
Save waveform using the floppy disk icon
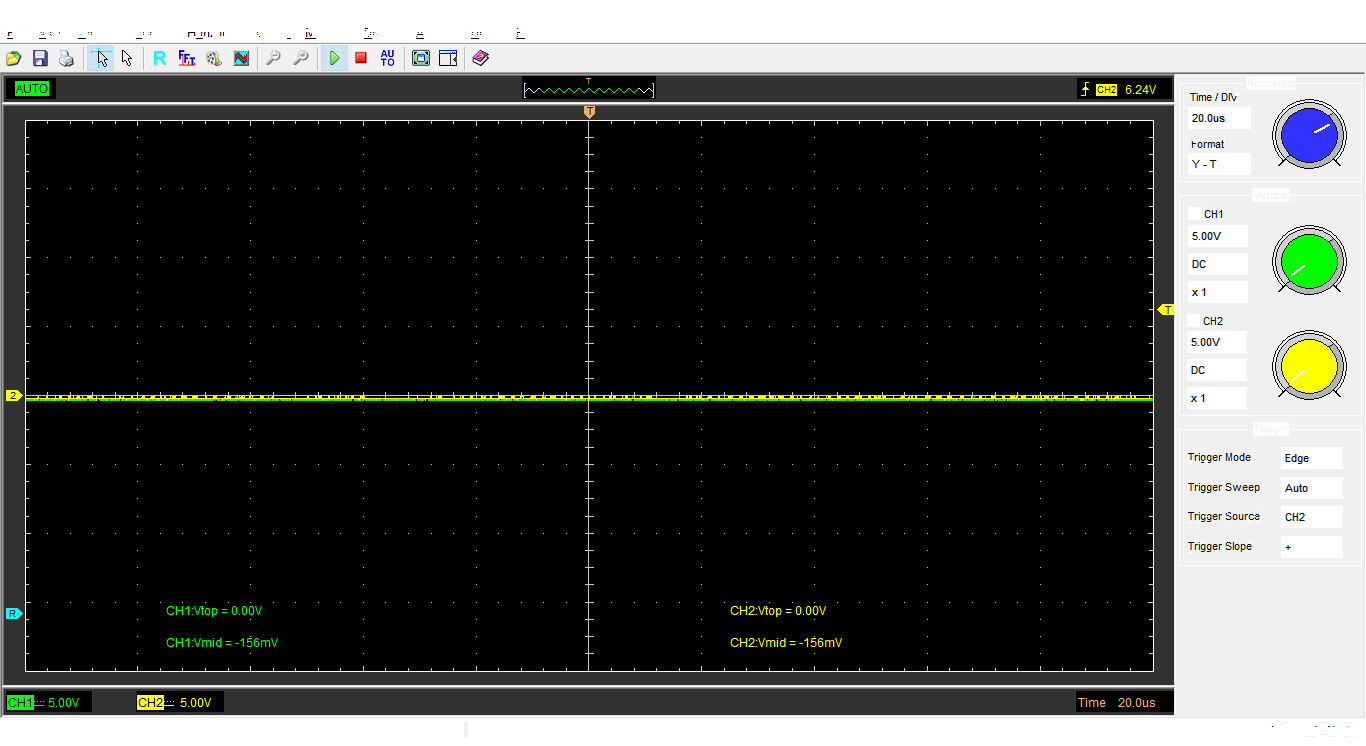tap(40, 59)
